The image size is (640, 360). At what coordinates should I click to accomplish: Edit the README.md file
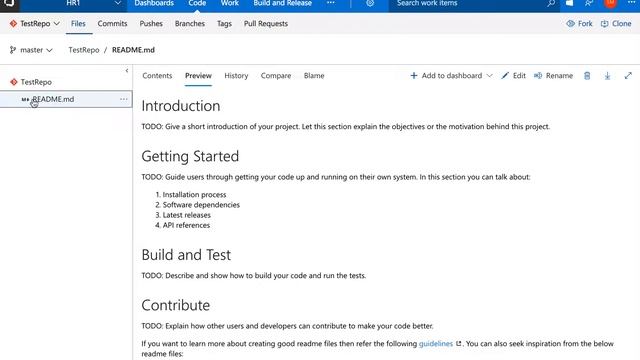click(513, 76)
